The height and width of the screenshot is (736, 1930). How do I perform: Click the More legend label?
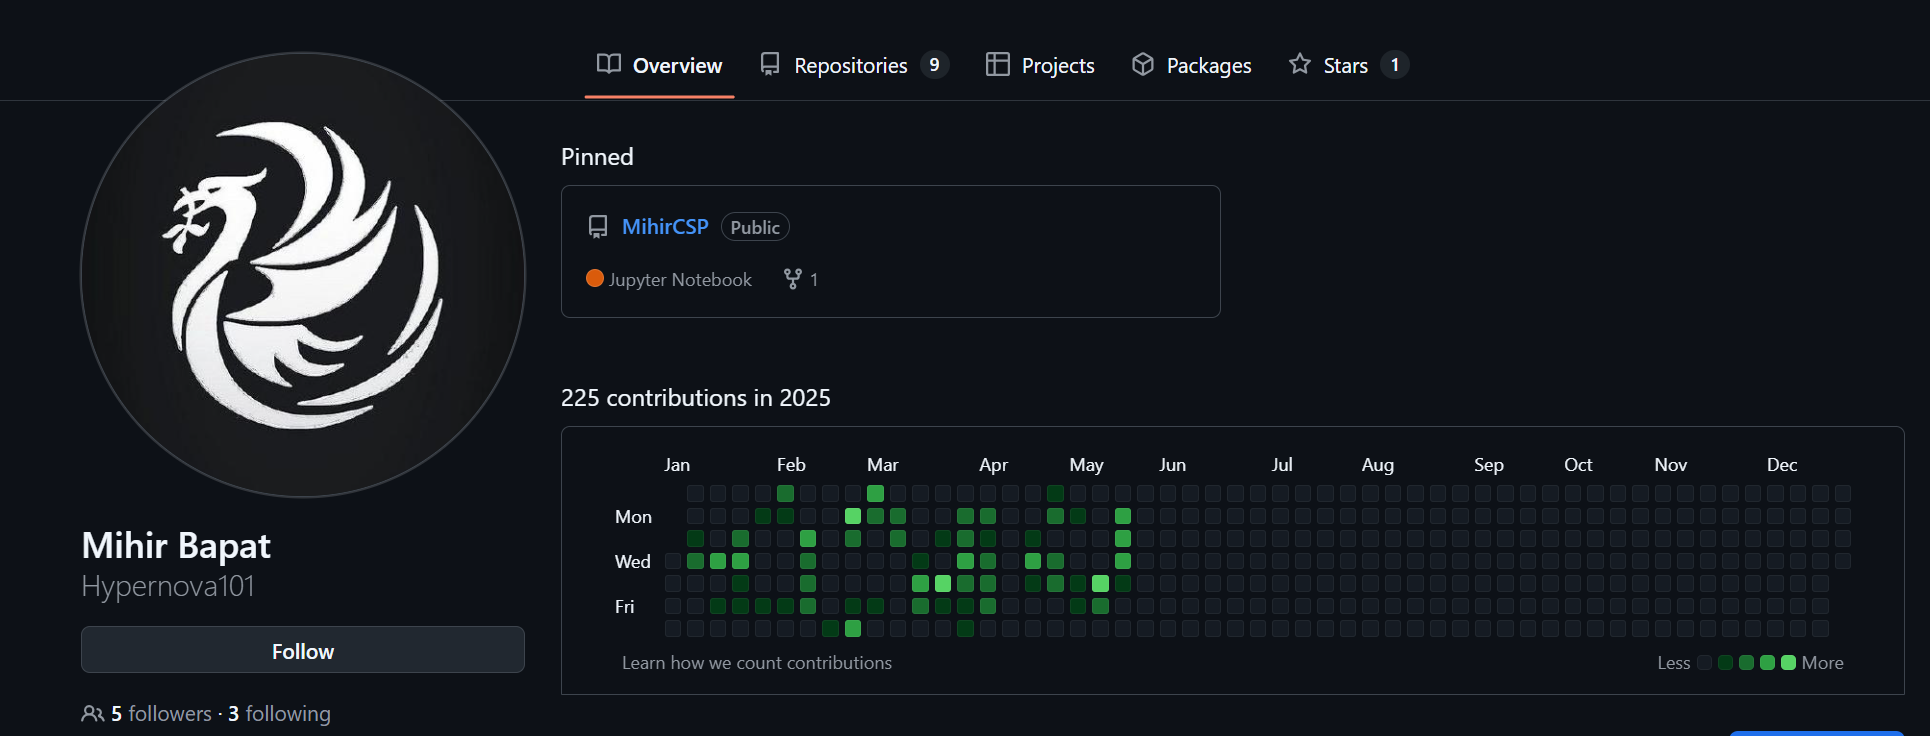pos(1822,663)
